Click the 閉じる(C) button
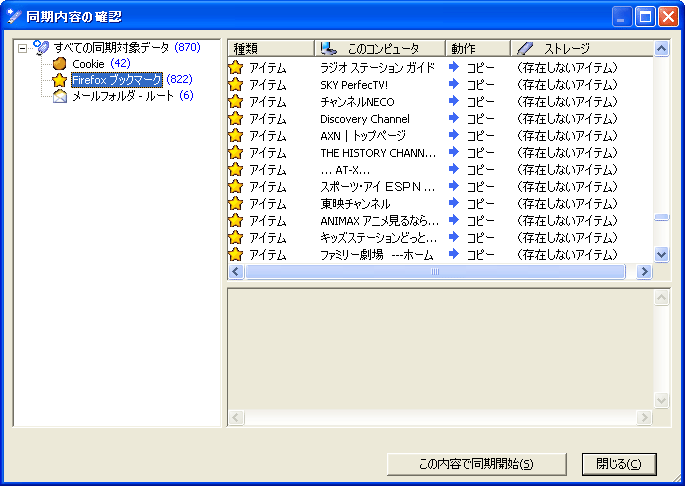685x486 pixels. click(619, 464)
